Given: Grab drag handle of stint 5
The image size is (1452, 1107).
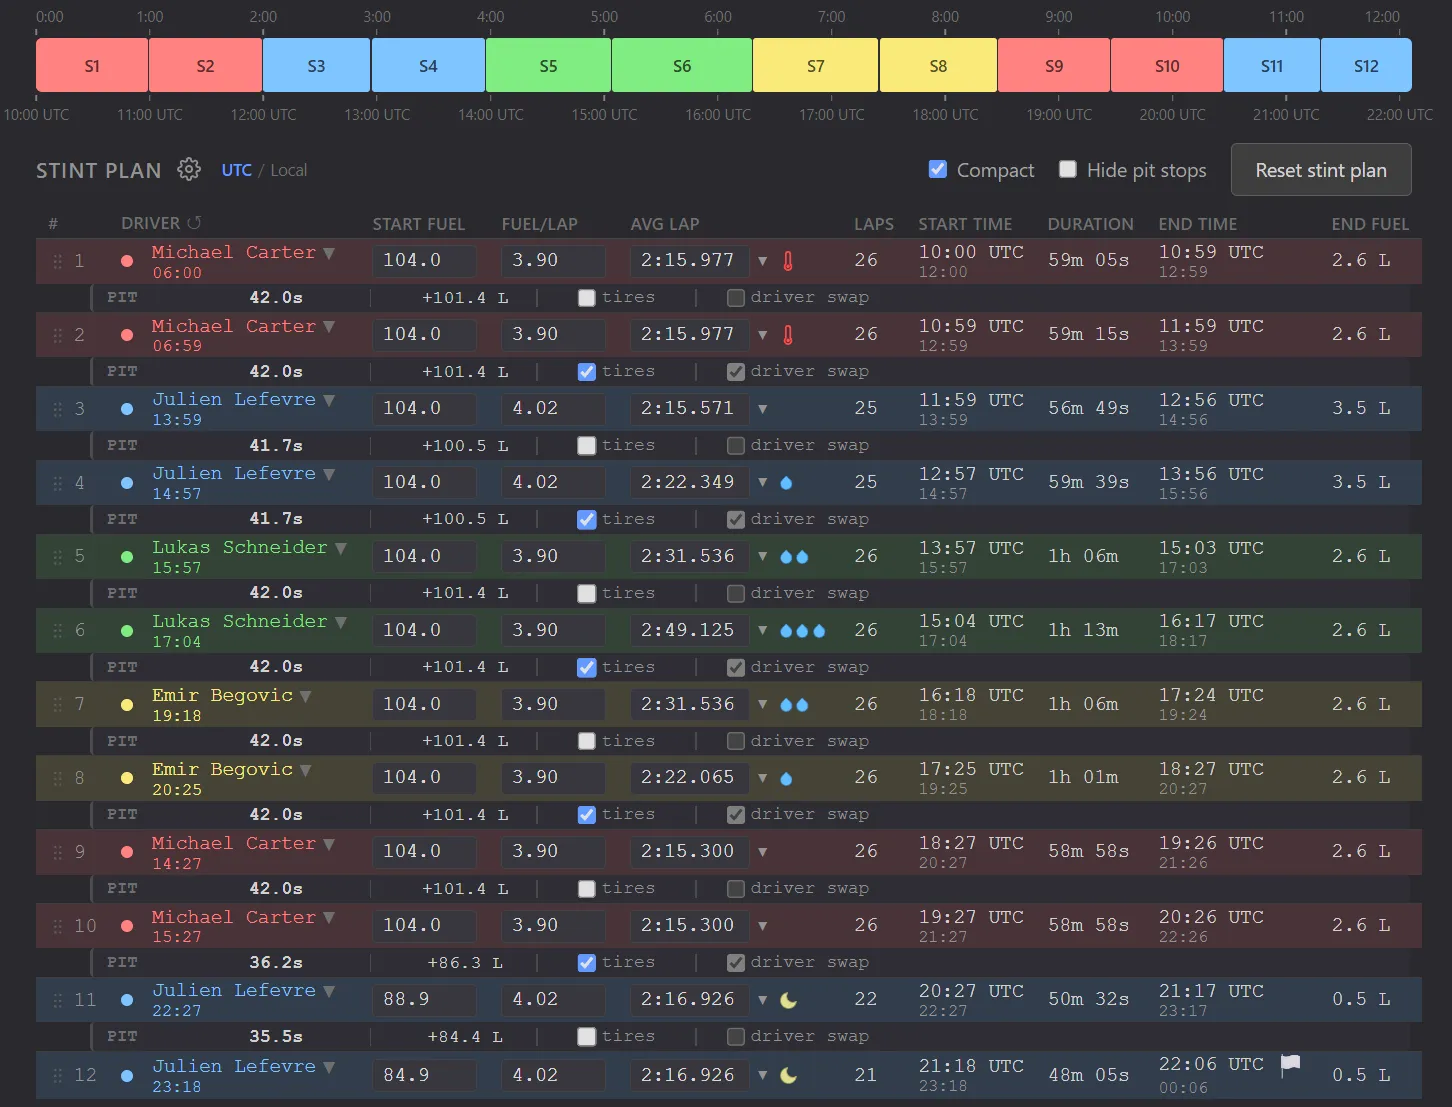Looking at the screenshot, I should (x=57, y=557).
